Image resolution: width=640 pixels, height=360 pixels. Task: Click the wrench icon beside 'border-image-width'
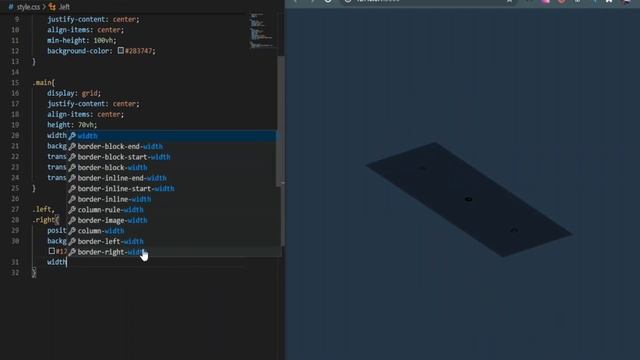(72, 220)
